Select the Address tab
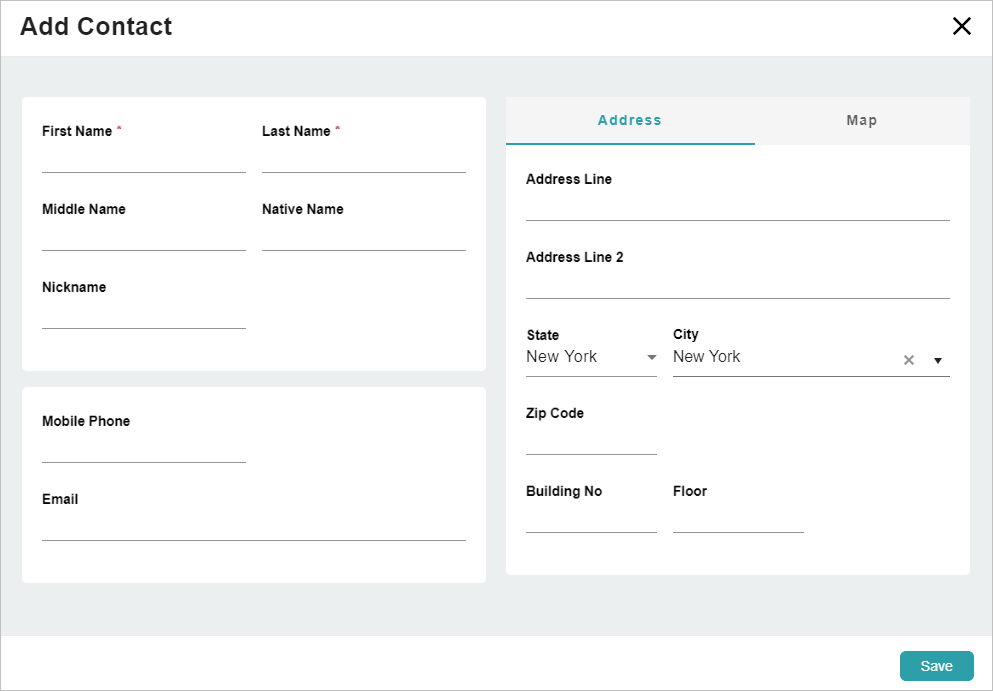The image size is (993, 691). pos(629,120)
